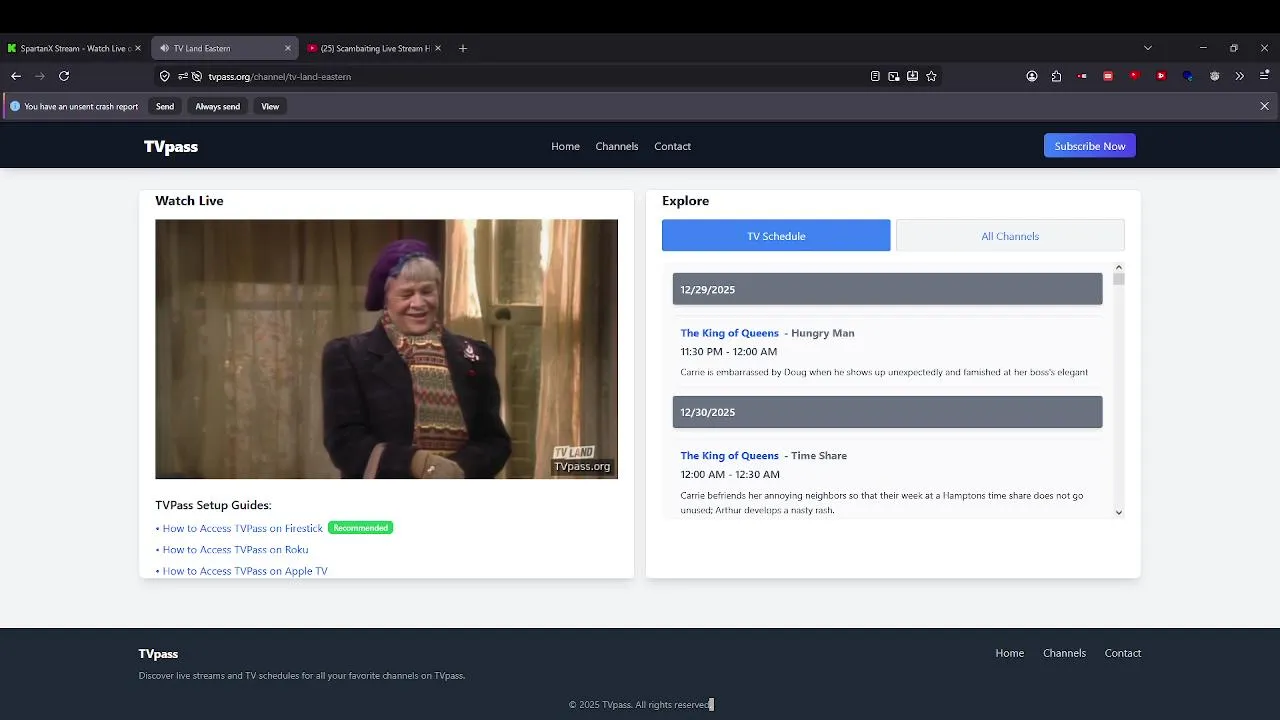Open the Firefox account icon
Image resolution: width=1280 pixels, height=720 pixels.
[1032, 76]
